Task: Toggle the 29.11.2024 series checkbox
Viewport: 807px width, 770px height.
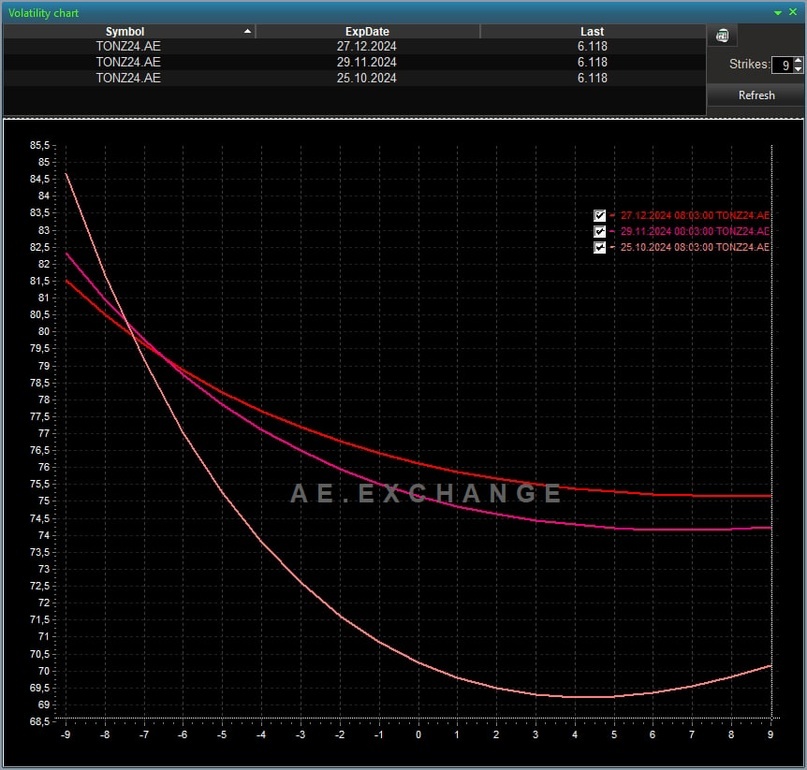Action: click(x=599, y=232)
